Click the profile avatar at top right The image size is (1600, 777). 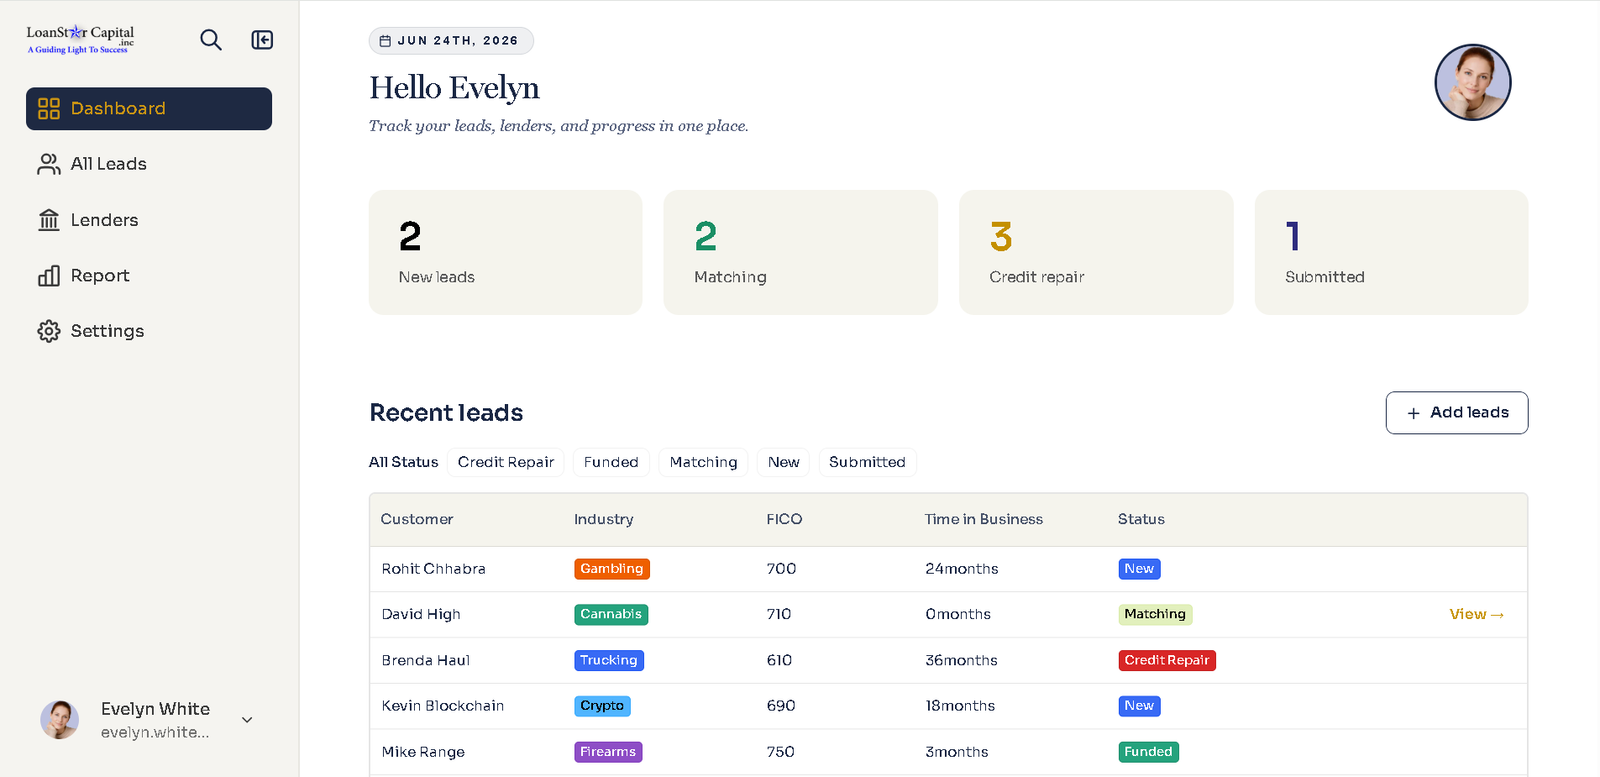(1473, 82)
